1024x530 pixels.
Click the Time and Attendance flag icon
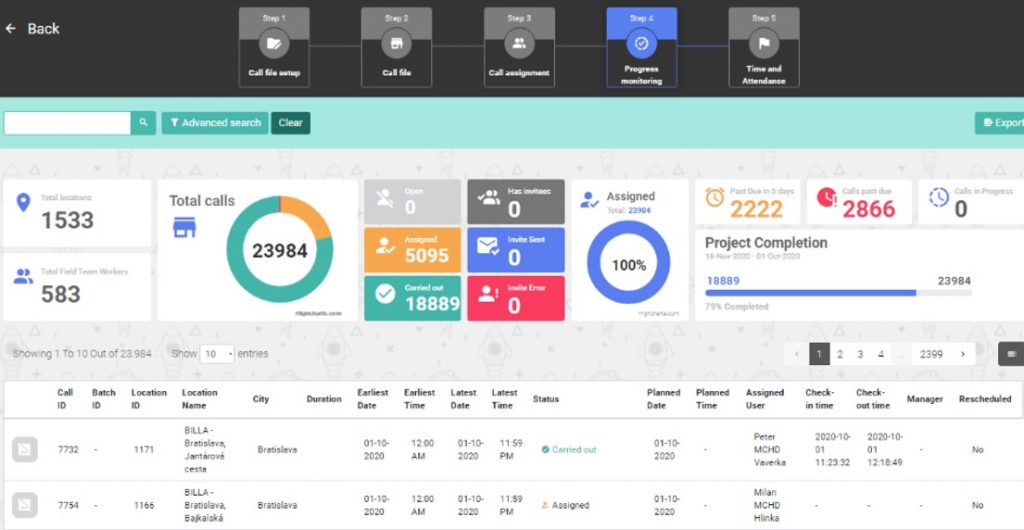[763, 44]
